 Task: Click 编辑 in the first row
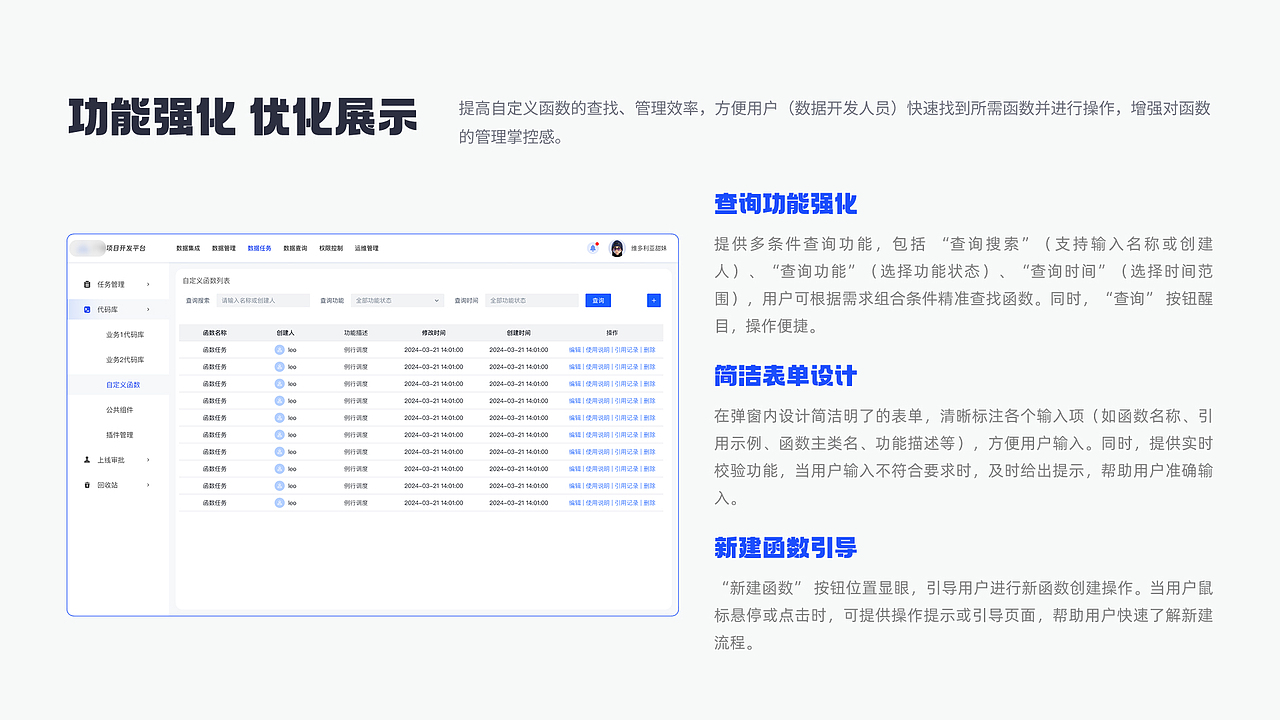pyautogui.click(x=573, y=349)
